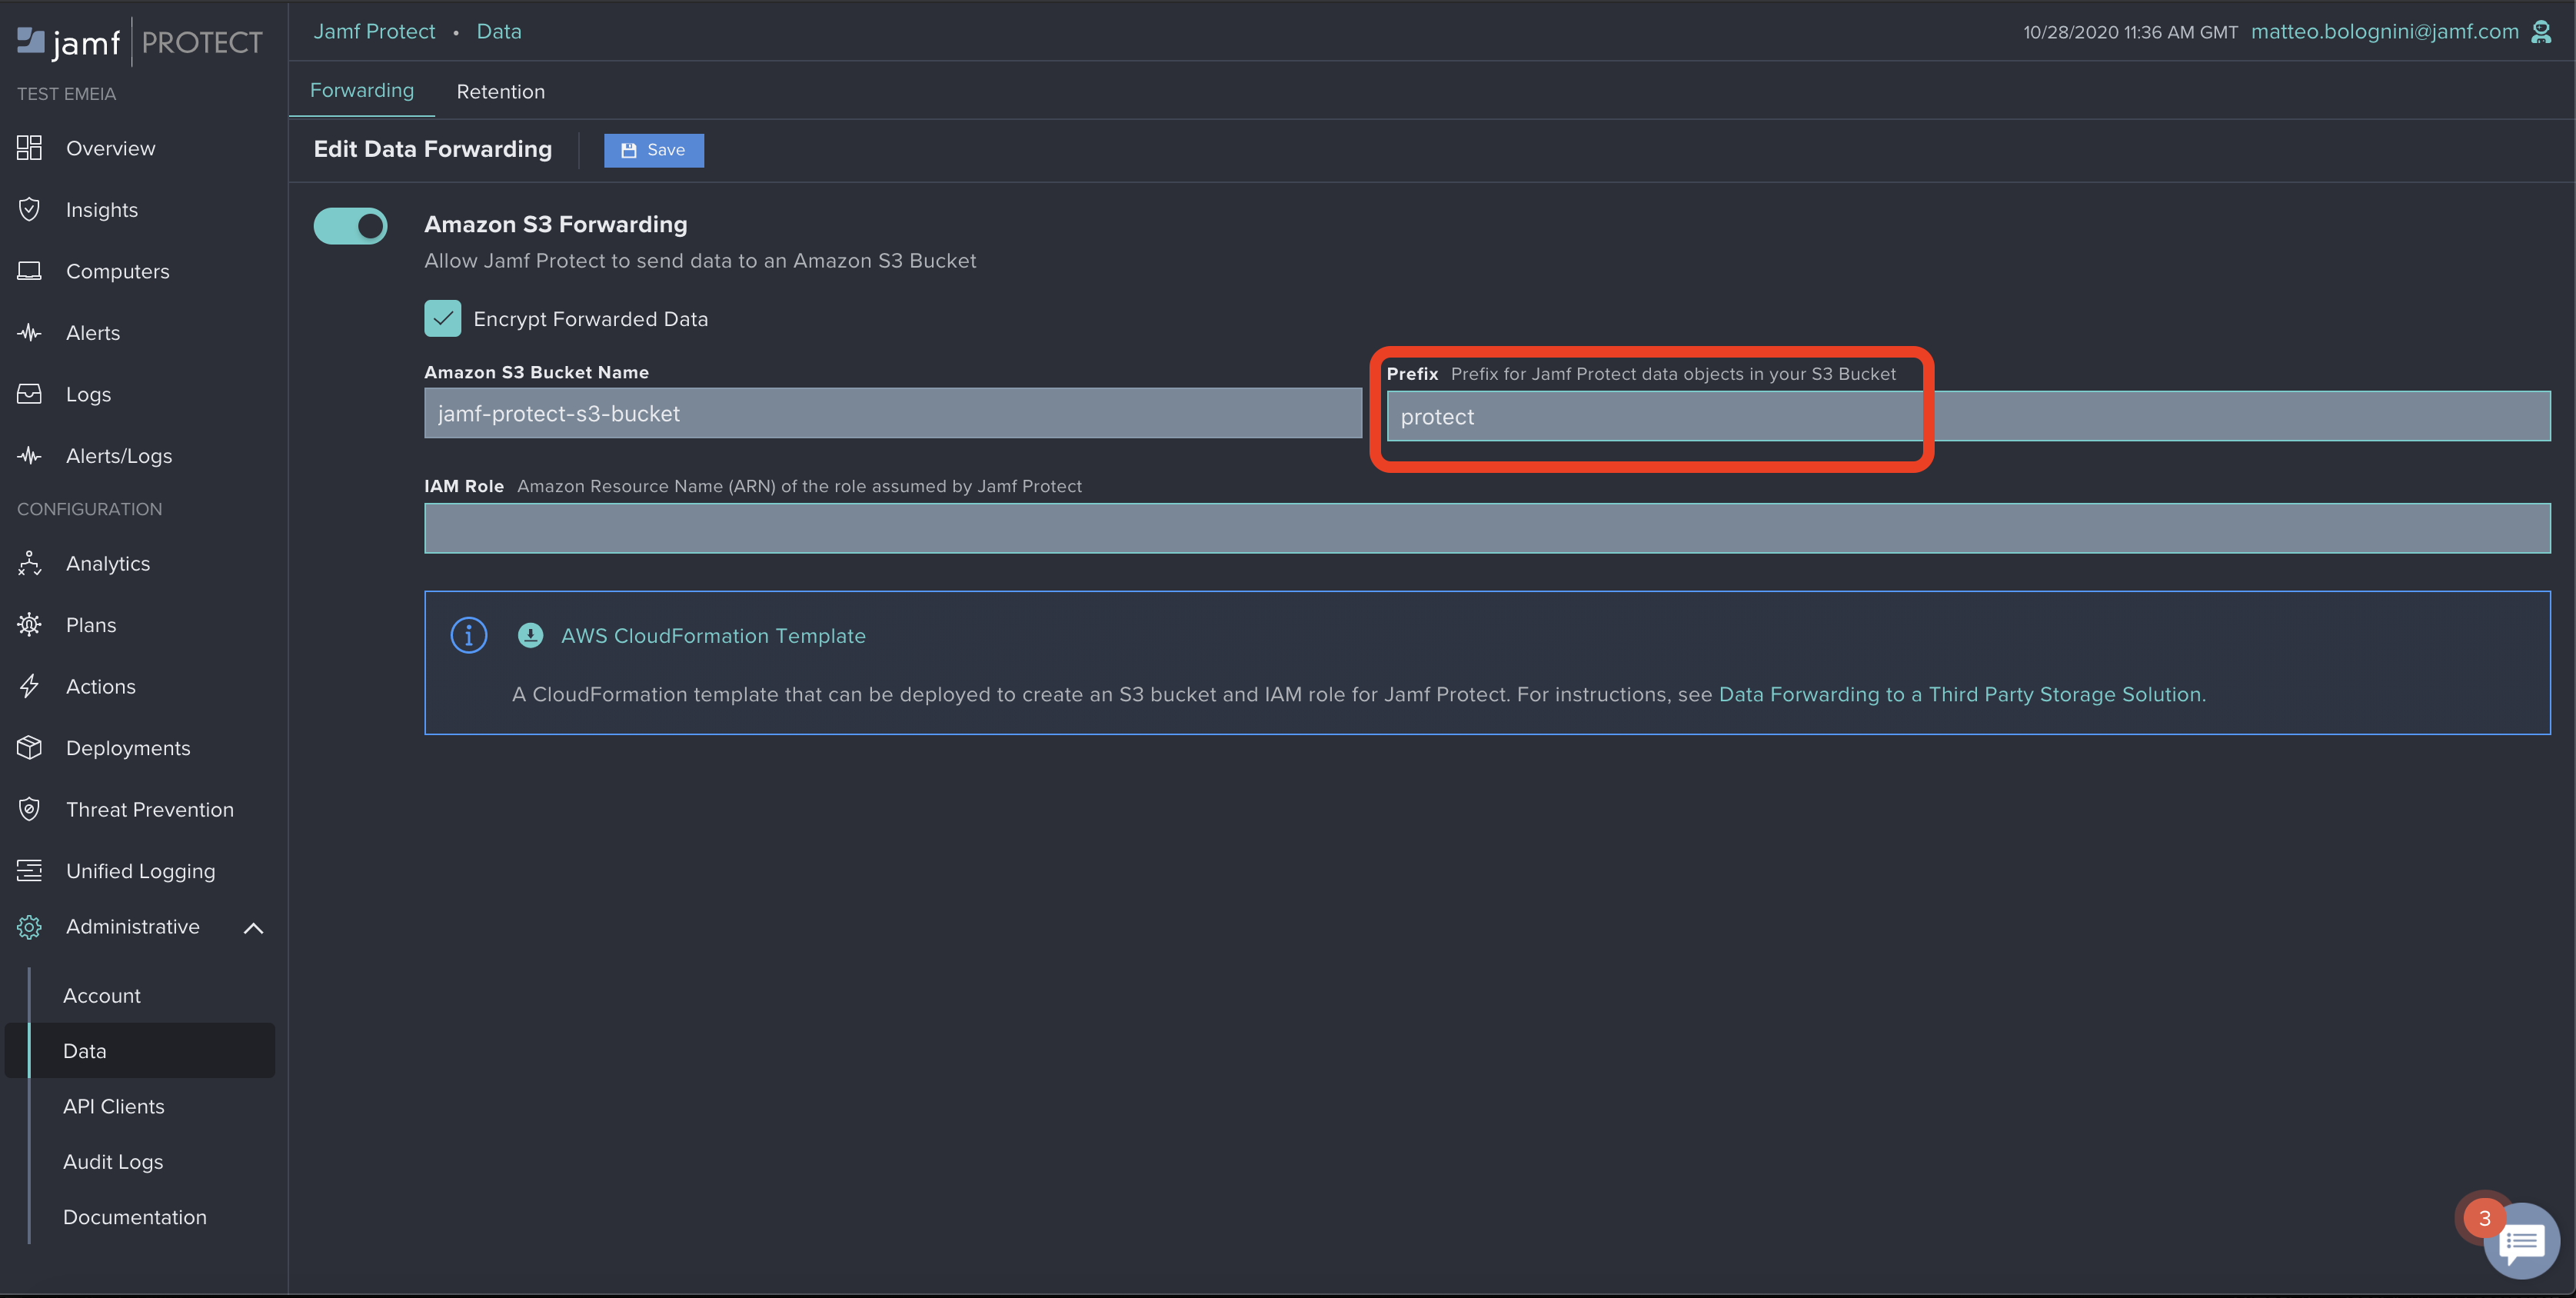The image size is (2576, 1298).
Task: Open Account under Administrative
Action: click(102, 996)
